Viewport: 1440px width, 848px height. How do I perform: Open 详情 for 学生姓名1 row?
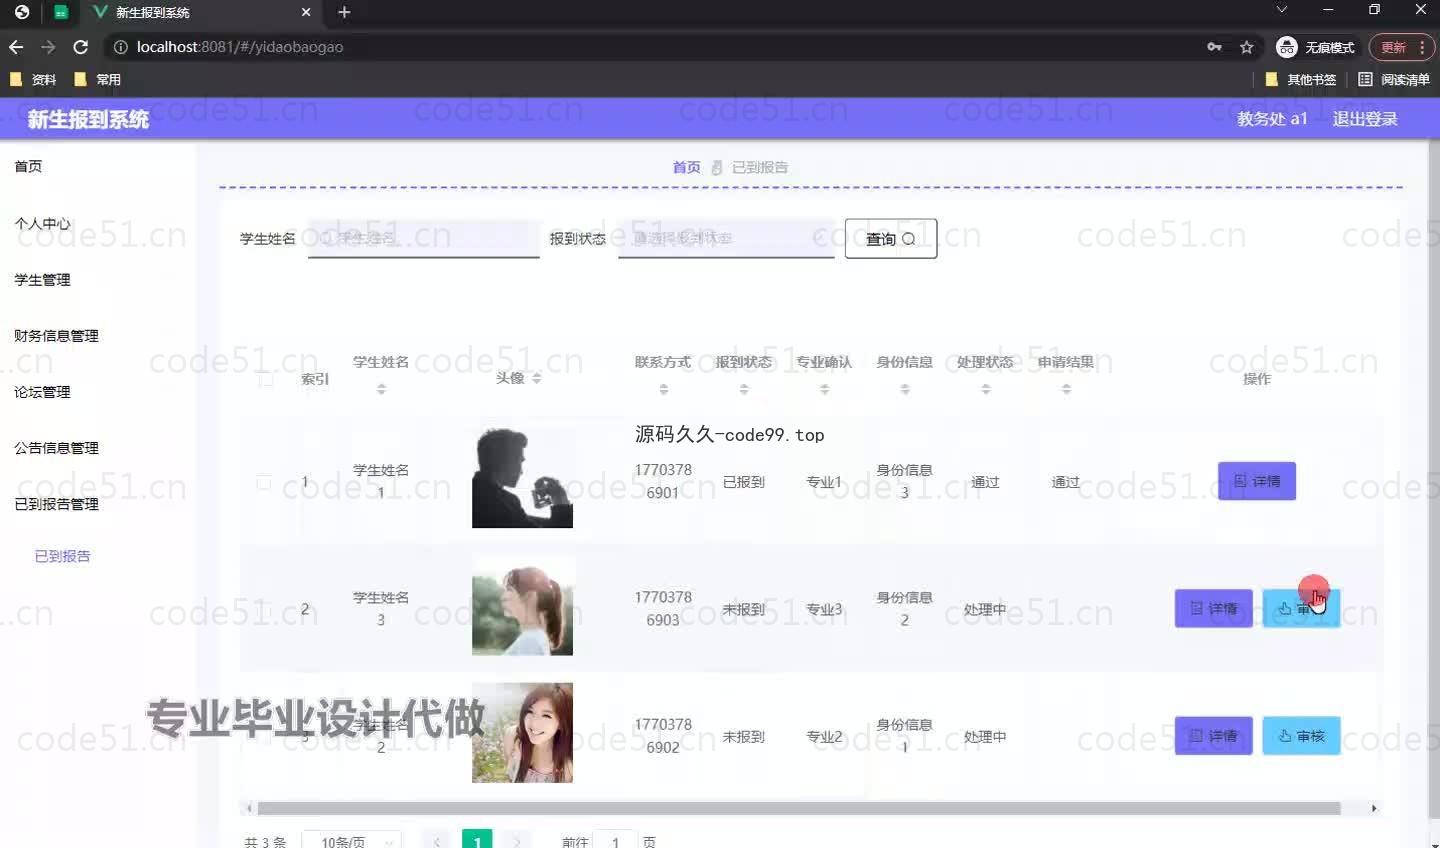1257,481
